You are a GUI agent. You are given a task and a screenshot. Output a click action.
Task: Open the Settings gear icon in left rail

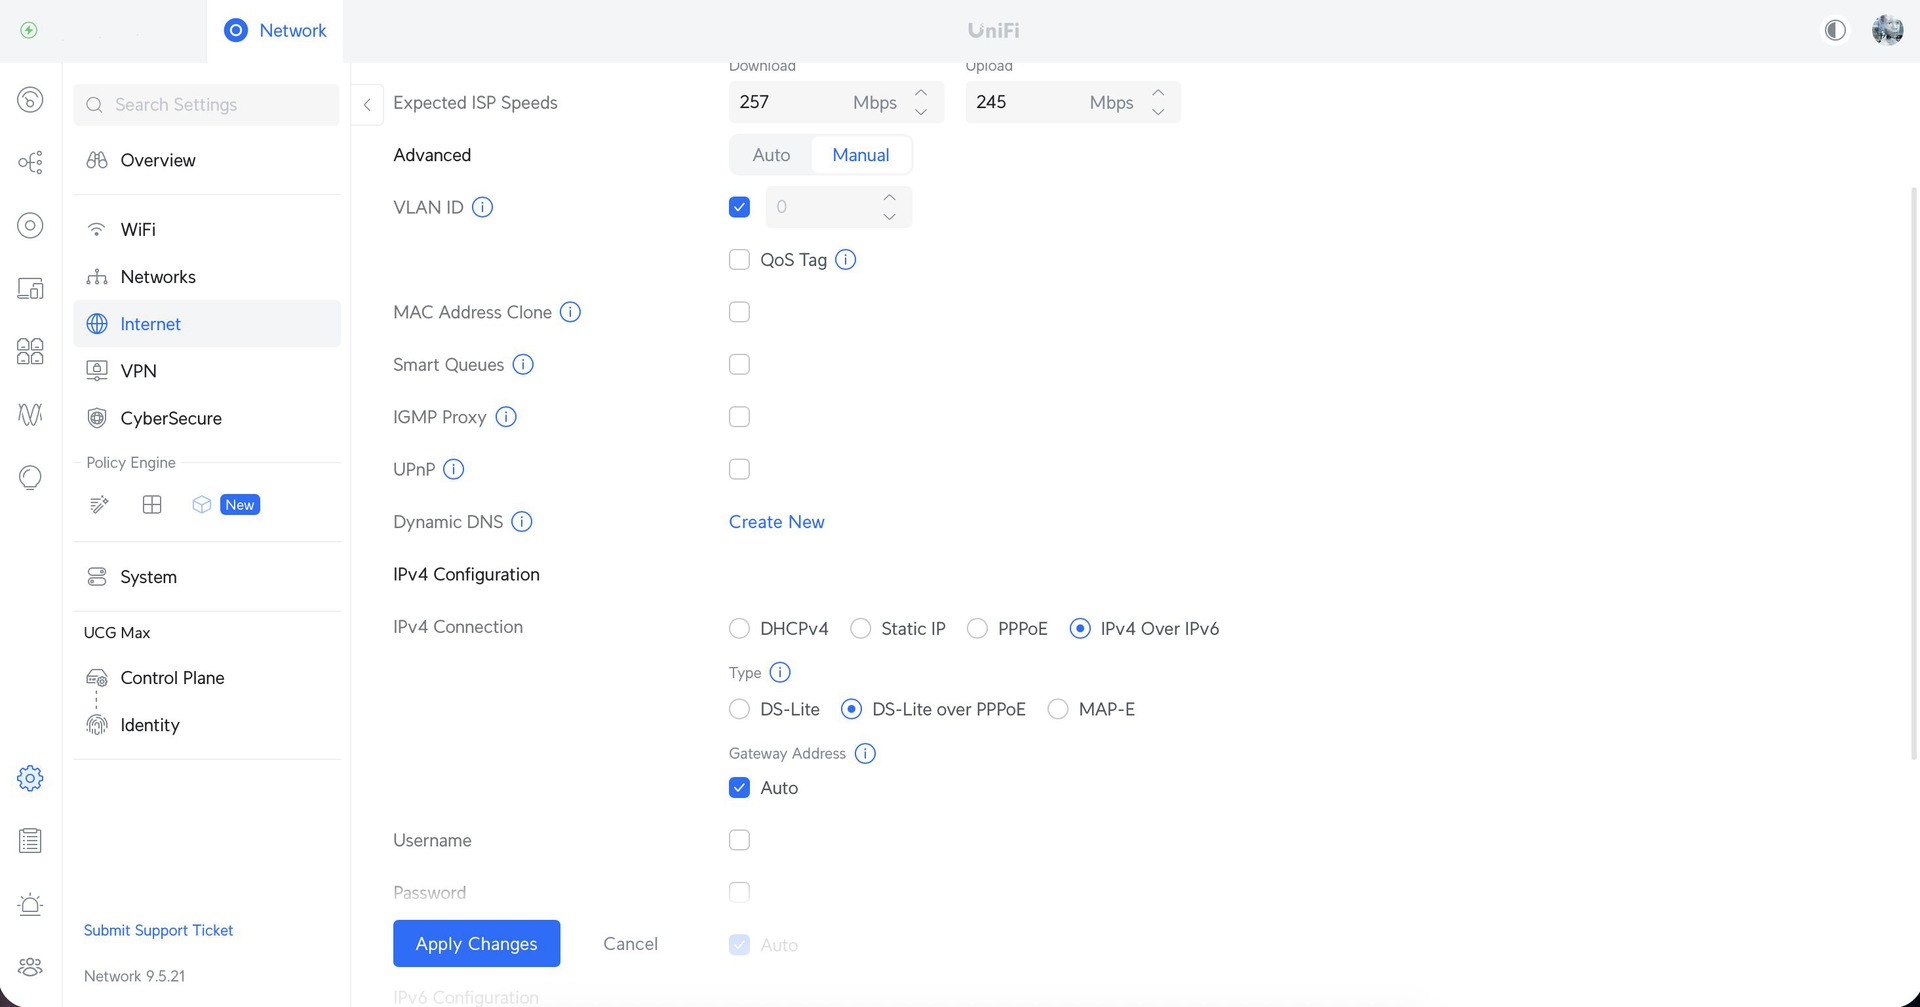tap(30, 778)
